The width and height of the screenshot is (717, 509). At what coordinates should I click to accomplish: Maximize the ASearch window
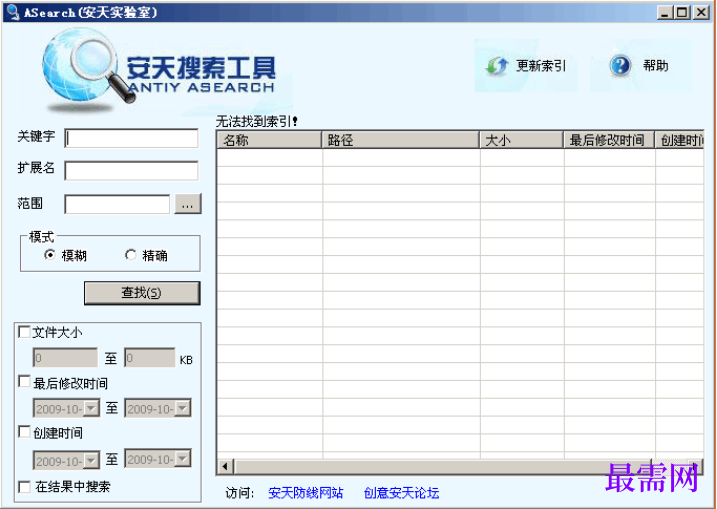tap(682, 12)
